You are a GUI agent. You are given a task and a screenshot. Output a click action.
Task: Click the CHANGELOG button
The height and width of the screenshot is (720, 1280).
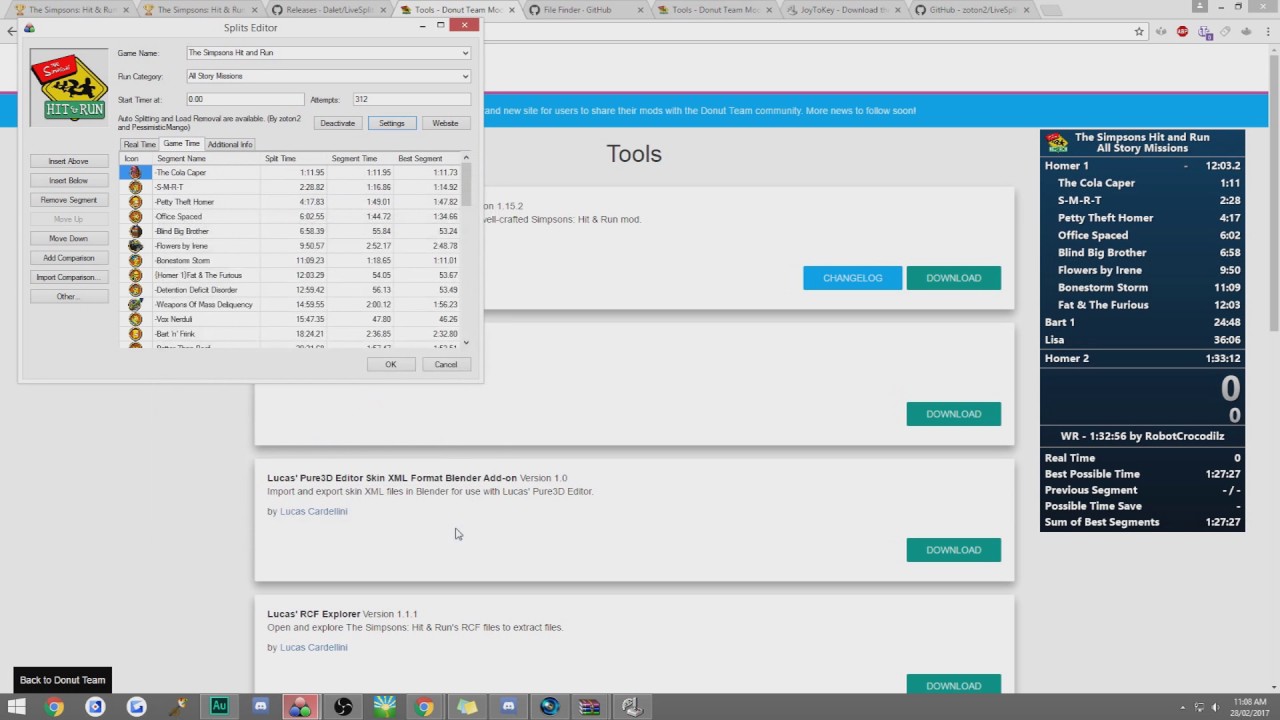(x=852, y=278)
